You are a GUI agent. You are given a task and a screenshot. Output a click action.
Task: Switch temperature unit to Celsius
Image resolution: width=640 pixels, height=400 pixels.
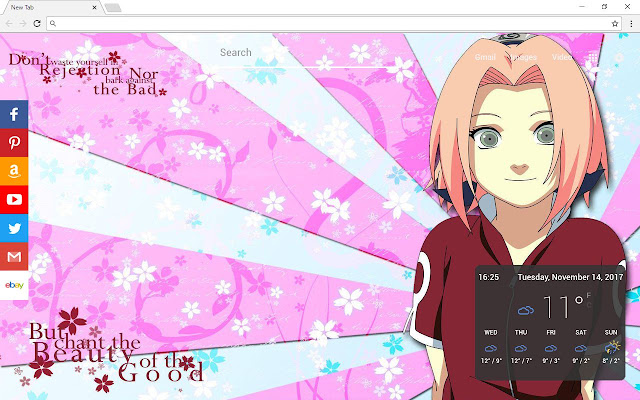tap(589, 305)
